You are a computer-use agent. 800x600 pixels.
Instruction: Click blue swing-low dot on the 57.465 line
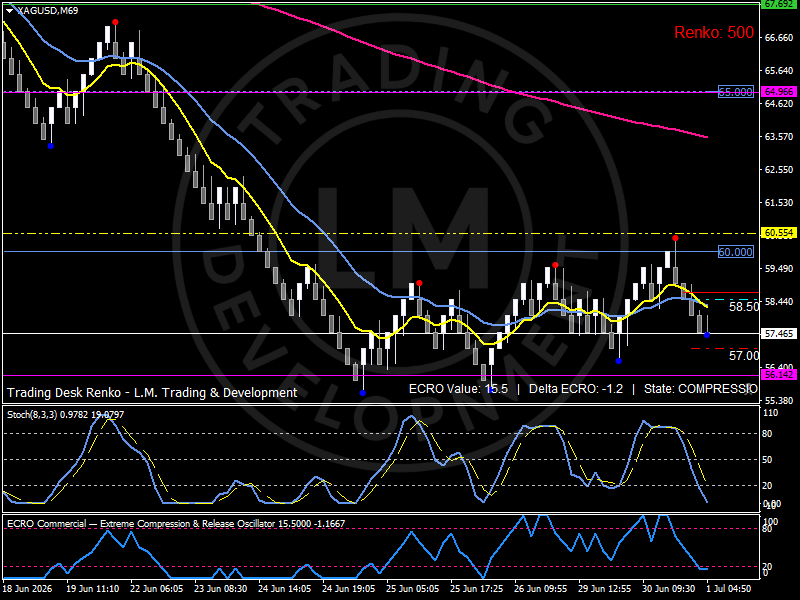(707, 335)
